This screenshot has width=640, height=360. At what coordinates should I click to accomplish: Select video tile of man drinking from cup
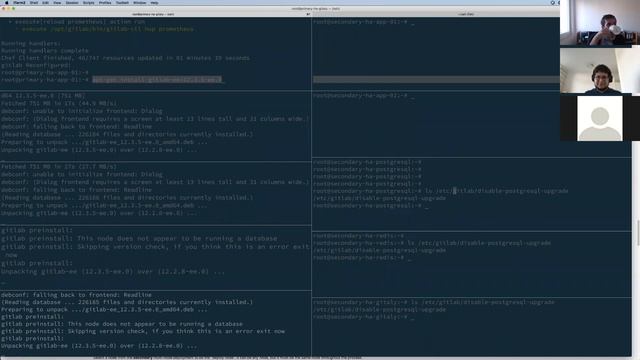(600, 23)
